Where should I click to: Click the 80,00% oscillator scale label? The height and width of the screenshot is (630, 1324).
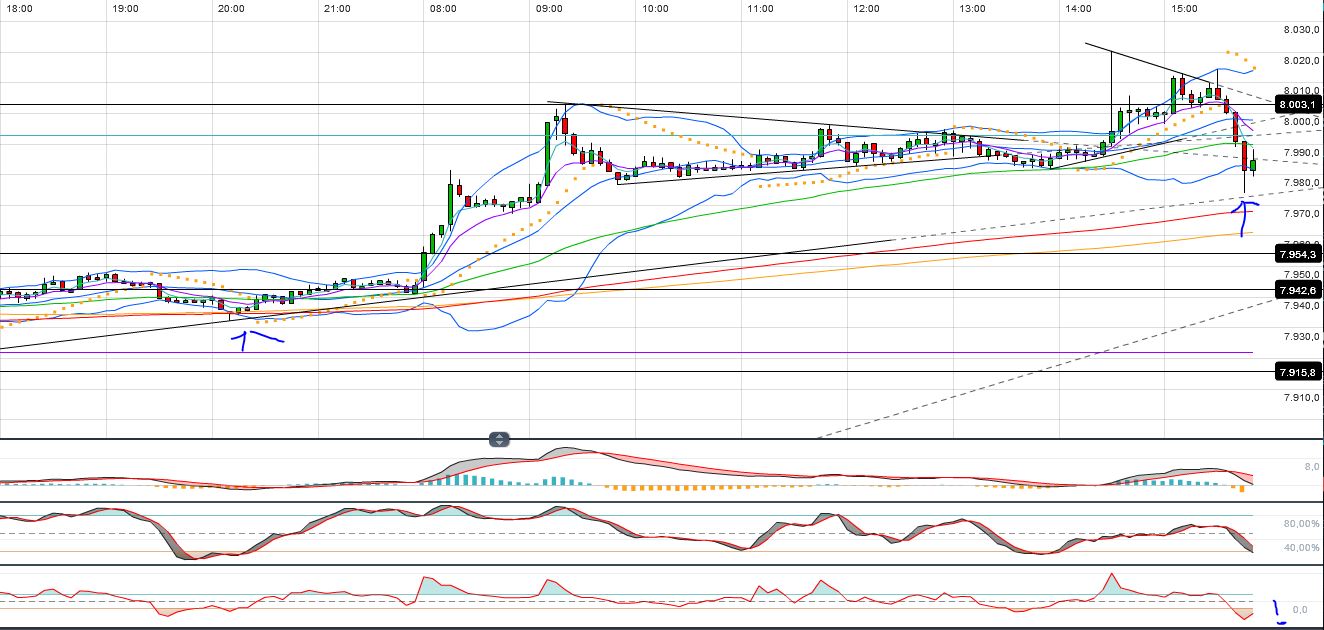click(x=1300, y=523)
